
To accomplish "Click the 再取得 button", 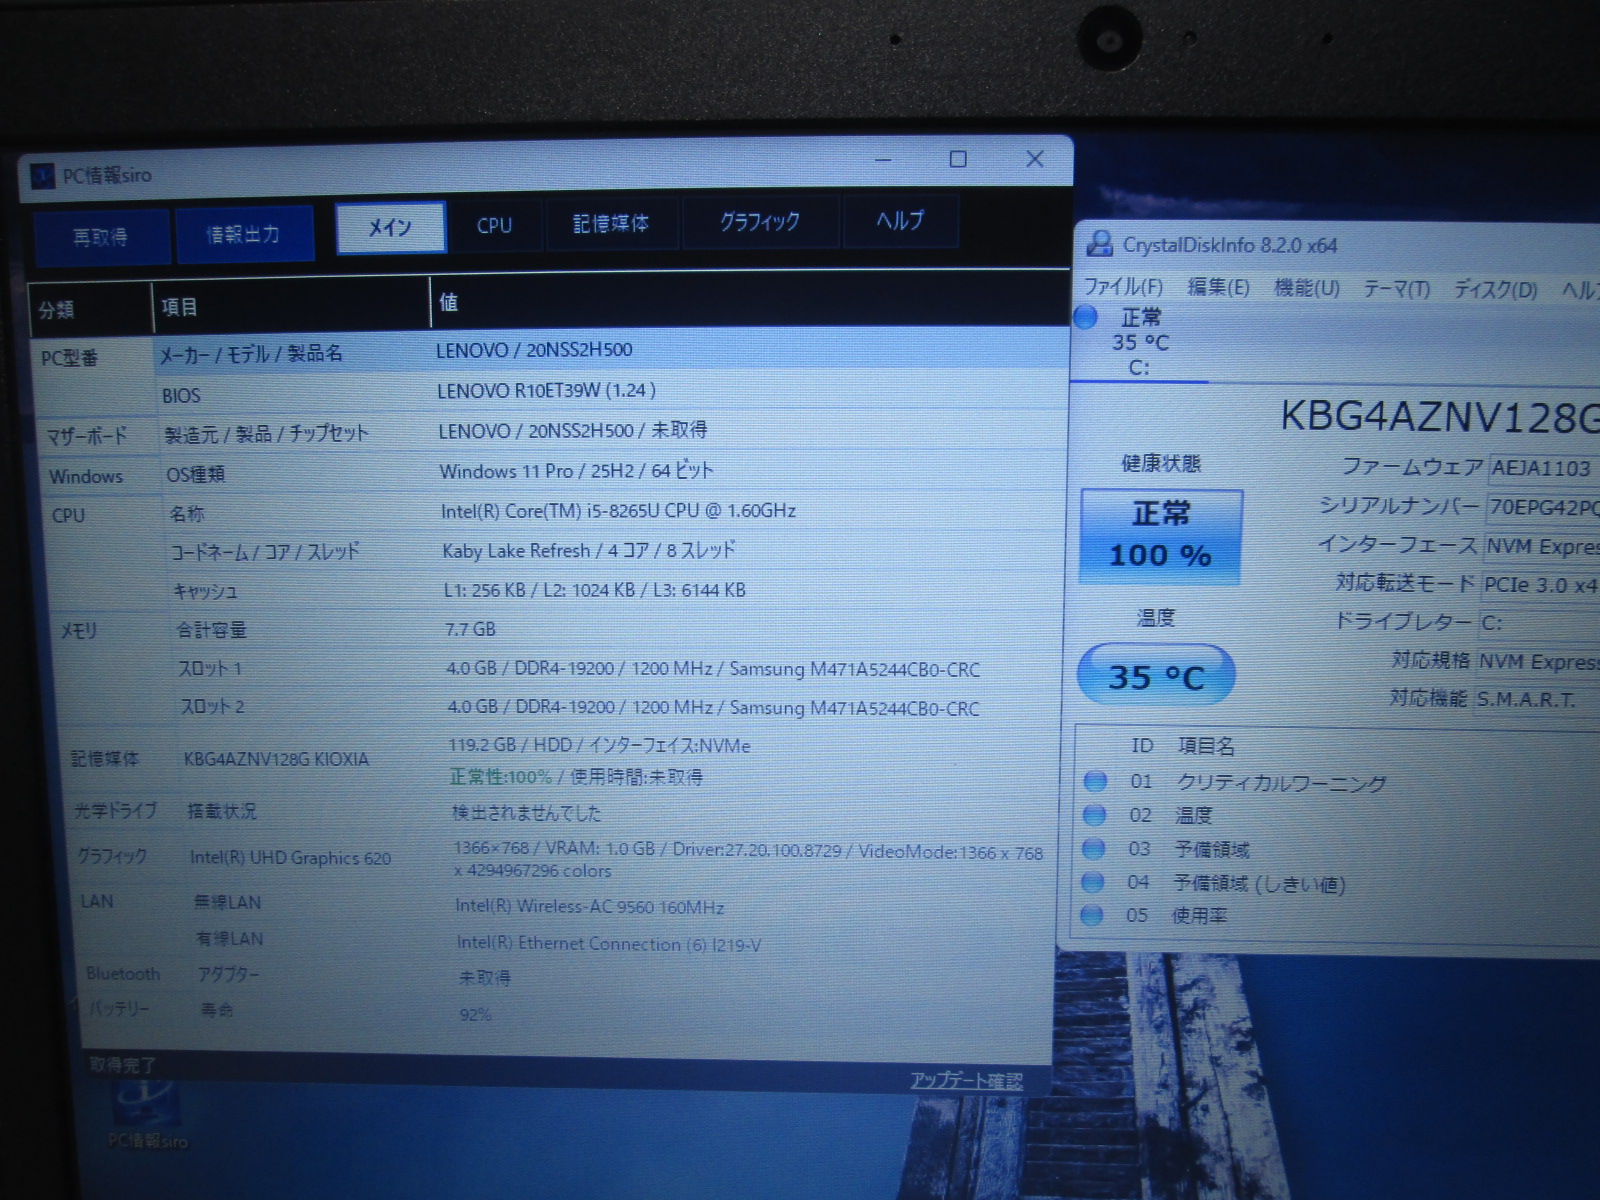I will click(101, 236).
